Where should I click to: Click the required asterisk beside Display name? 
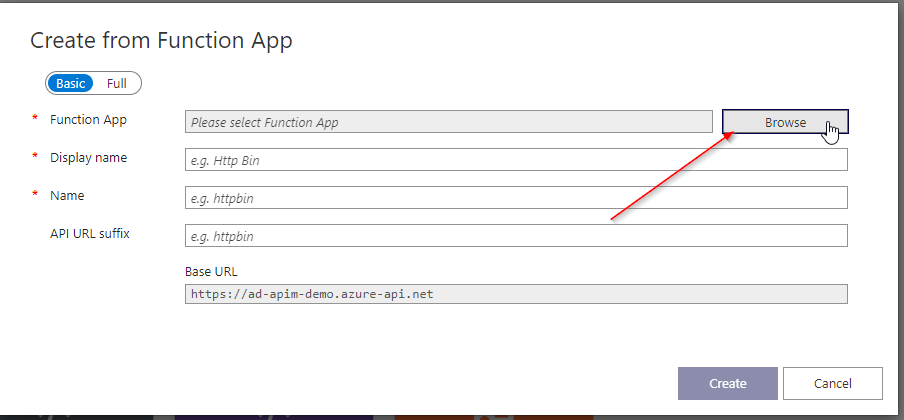[36, 158]
